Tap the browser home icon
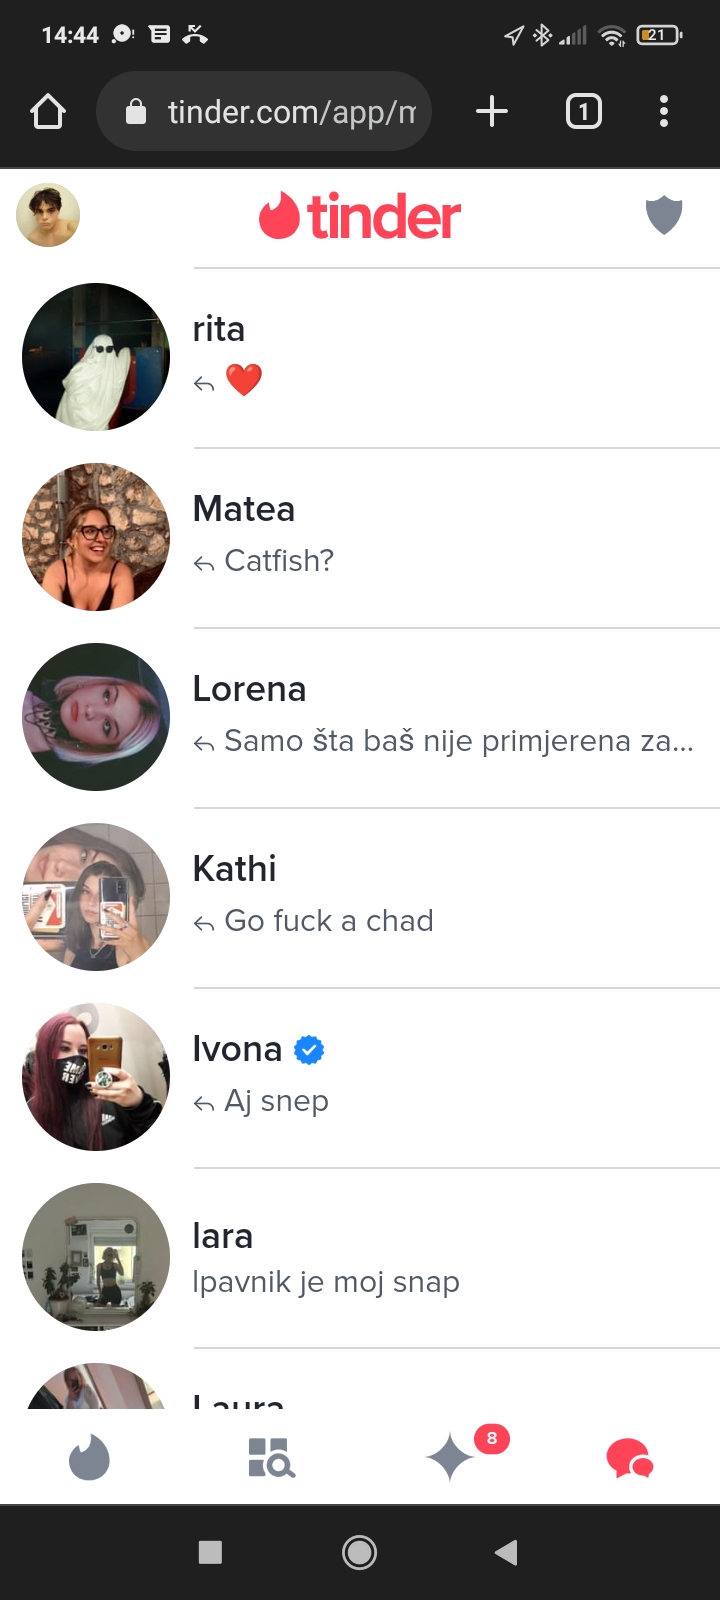Image resolution: width=720 pixels, height=1600 pixels. (x=48, y=111)
